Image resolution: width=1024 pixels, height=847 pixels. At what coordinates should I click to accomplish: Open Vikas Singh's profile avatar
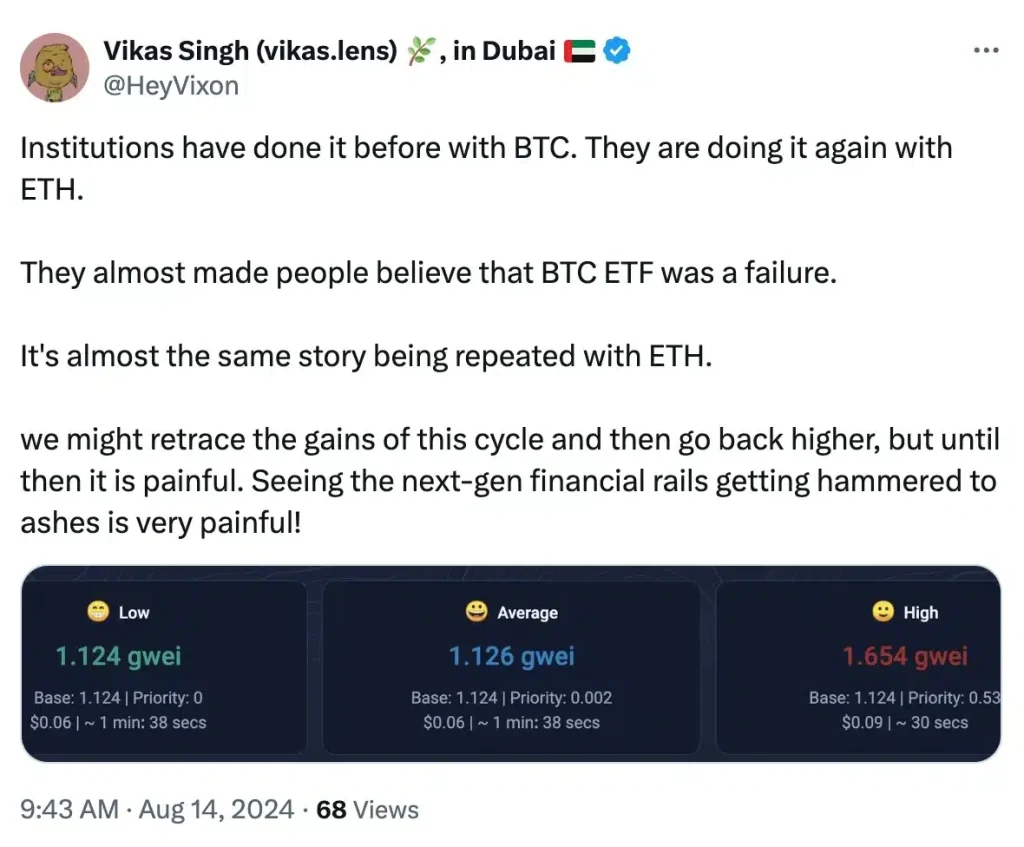pyautogui.click(x=55, y=67)
